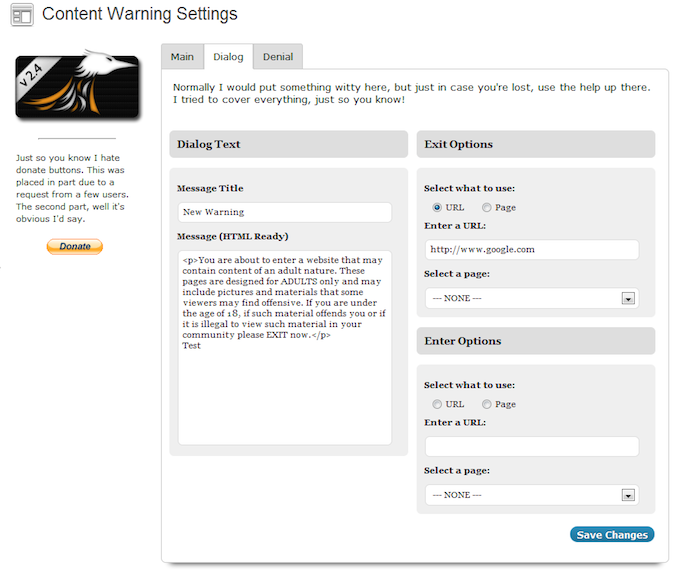The width and height of the screenshot is (689, 575).
Task: Click the empty Enter Options URL field
Action: tap(531, 446)
